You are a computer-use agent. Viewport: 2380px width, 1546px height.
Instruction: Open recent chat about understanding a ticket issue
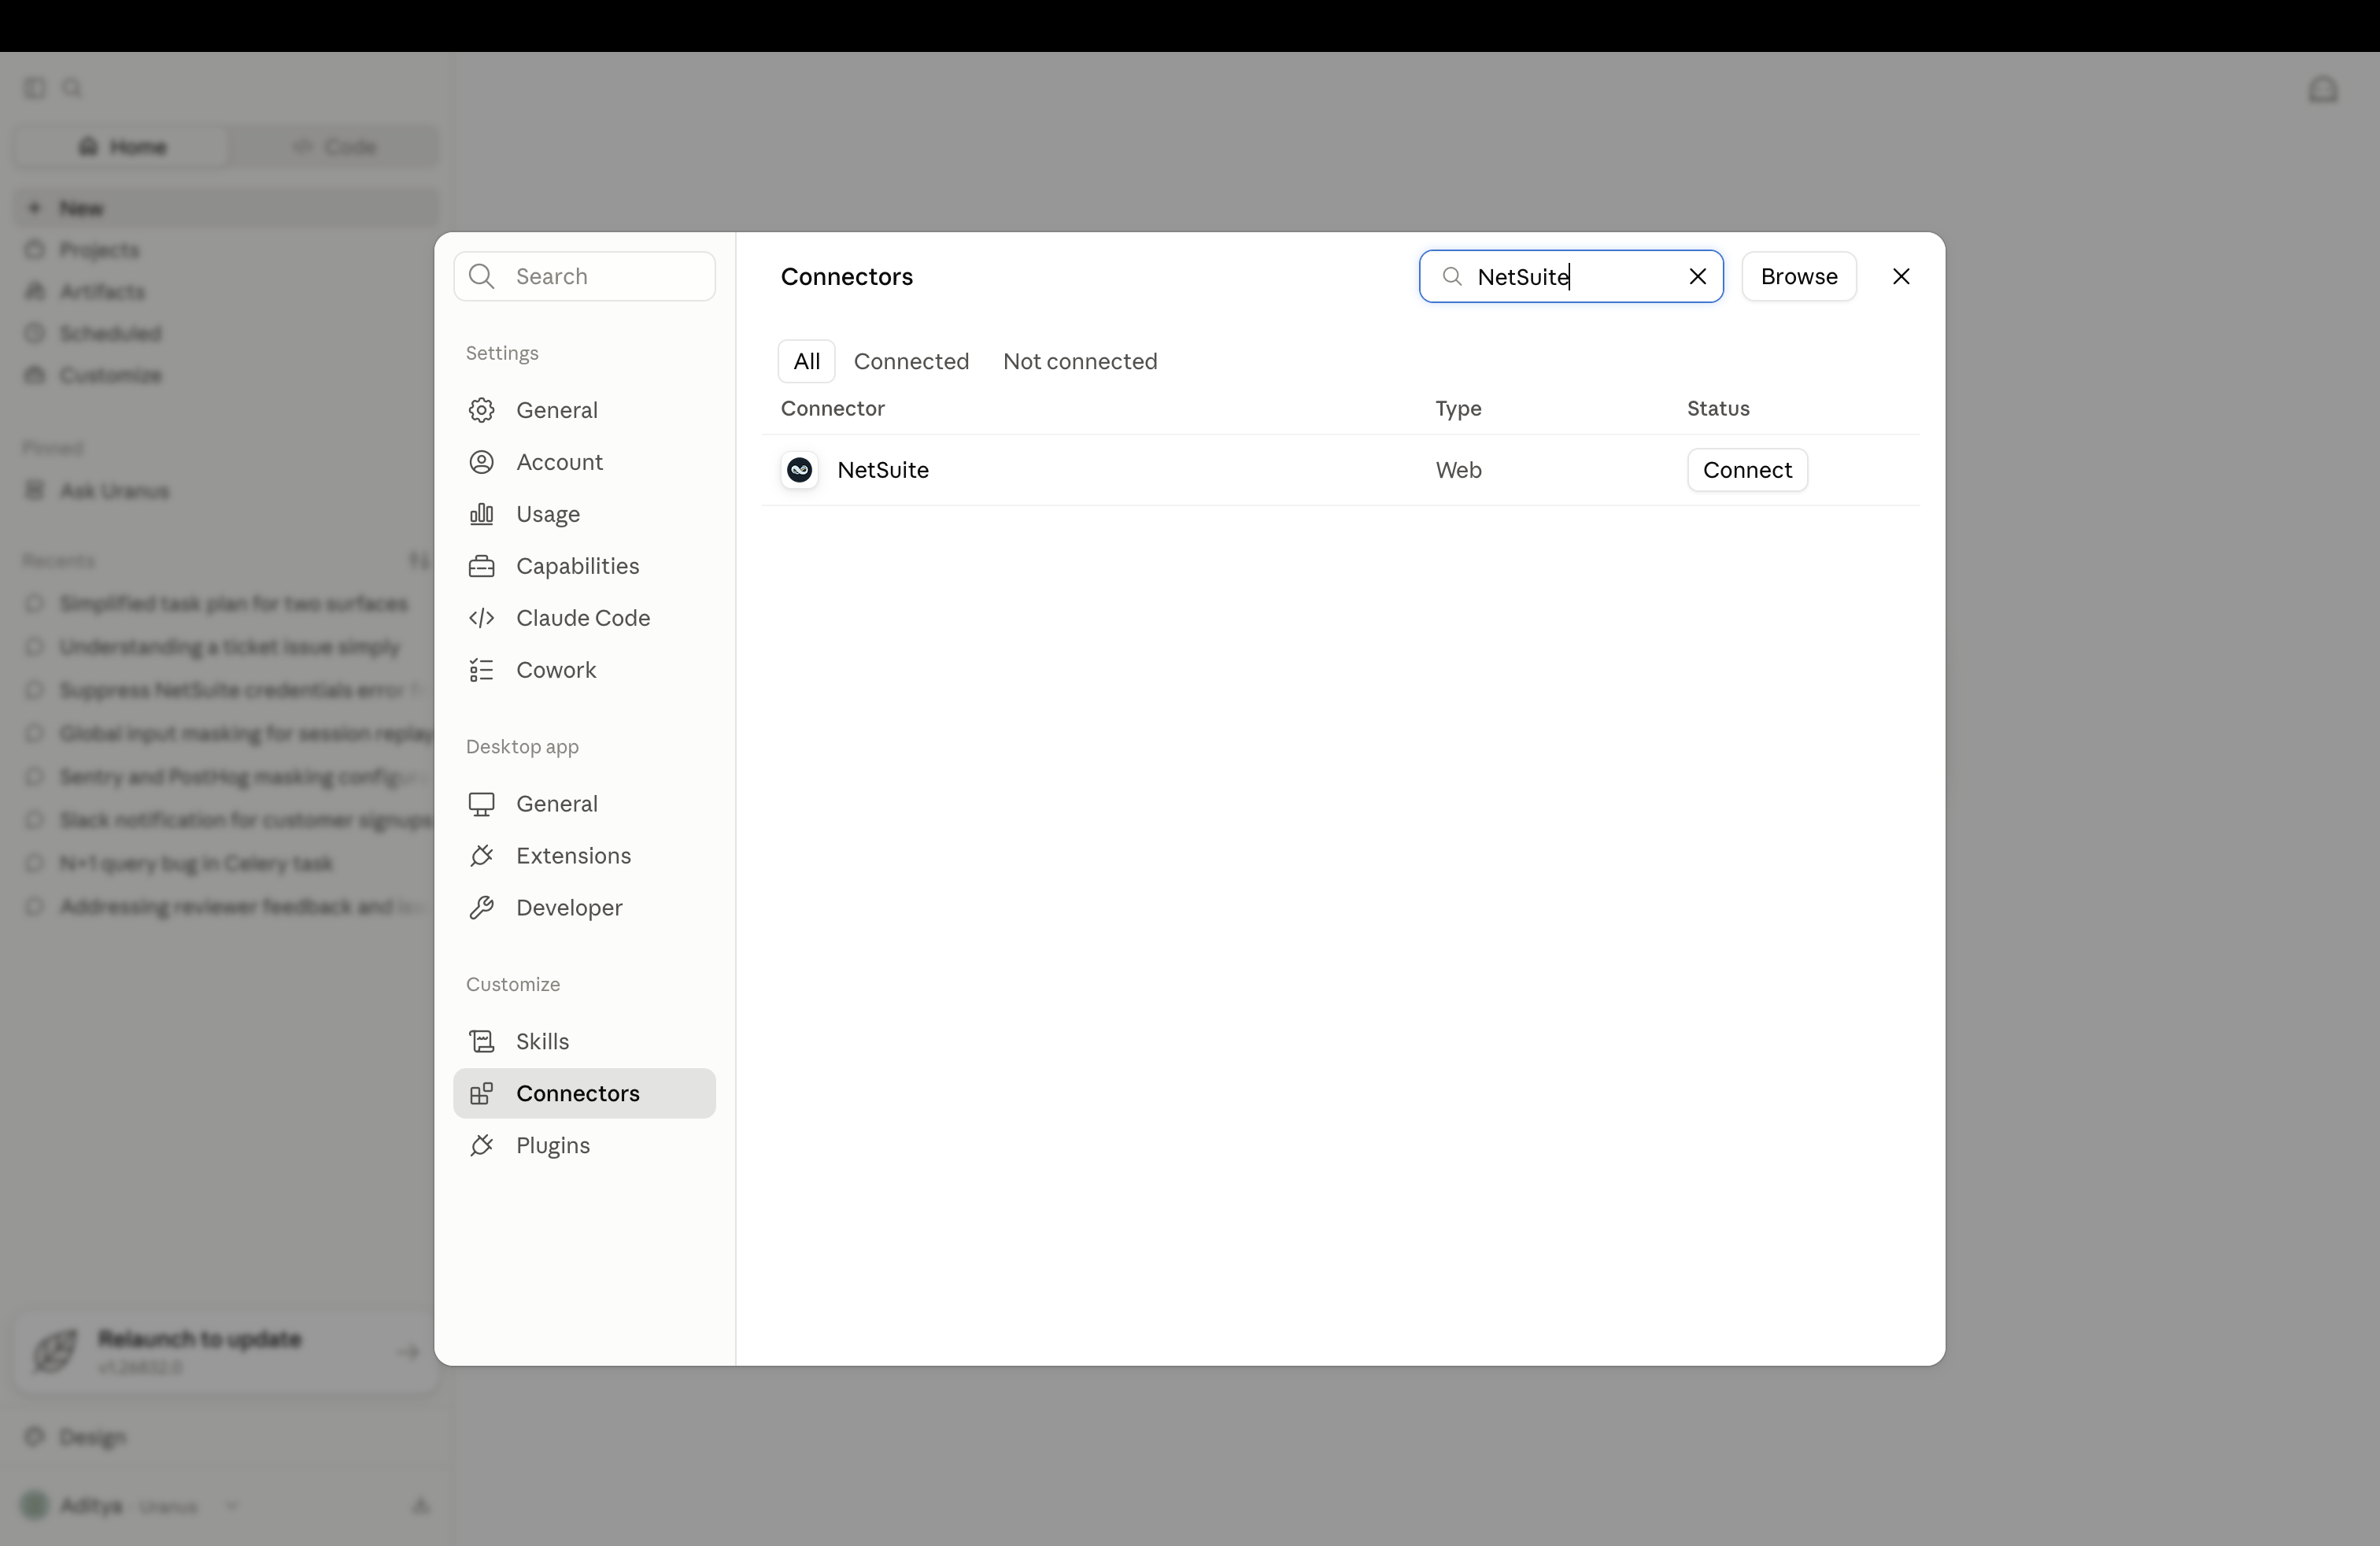226,647
